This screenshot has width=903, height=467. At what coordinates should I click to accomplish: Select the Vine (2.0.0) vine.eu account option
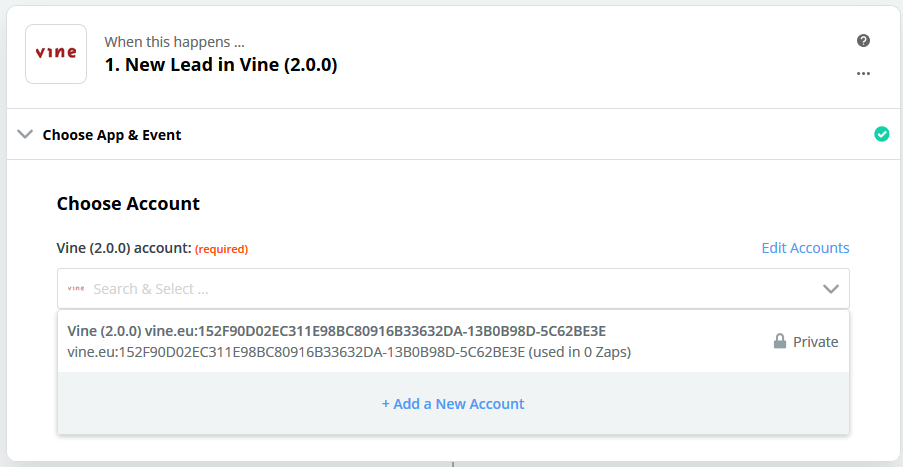pos(453,341)
